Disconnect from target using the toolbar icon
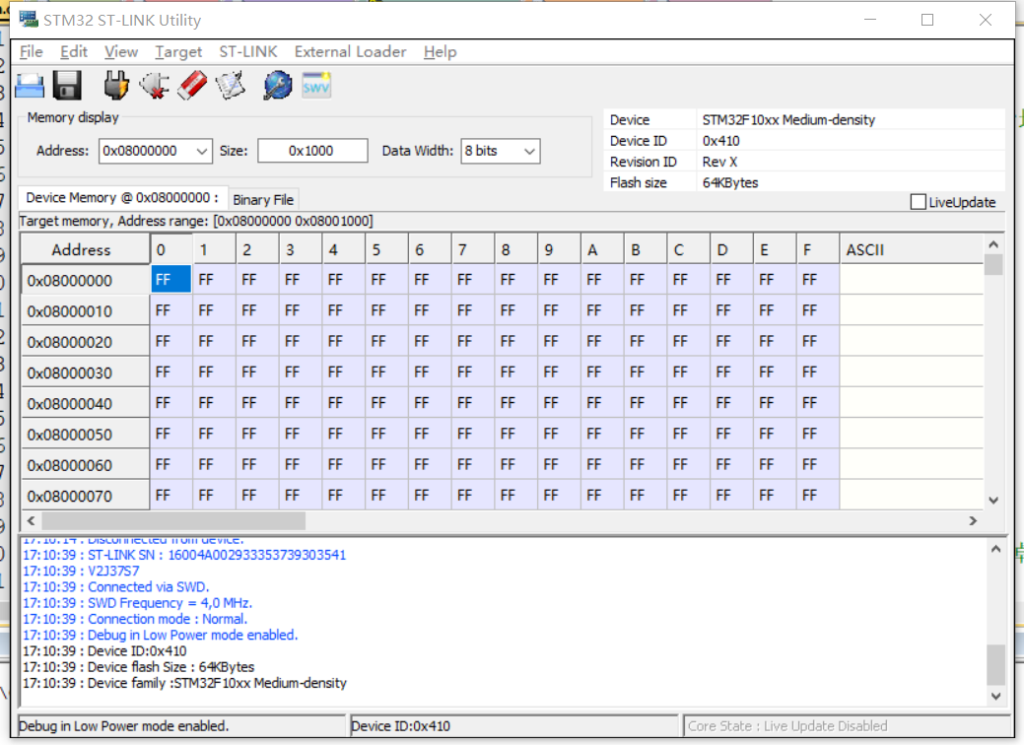1024x745 pixels. (154, 86)
